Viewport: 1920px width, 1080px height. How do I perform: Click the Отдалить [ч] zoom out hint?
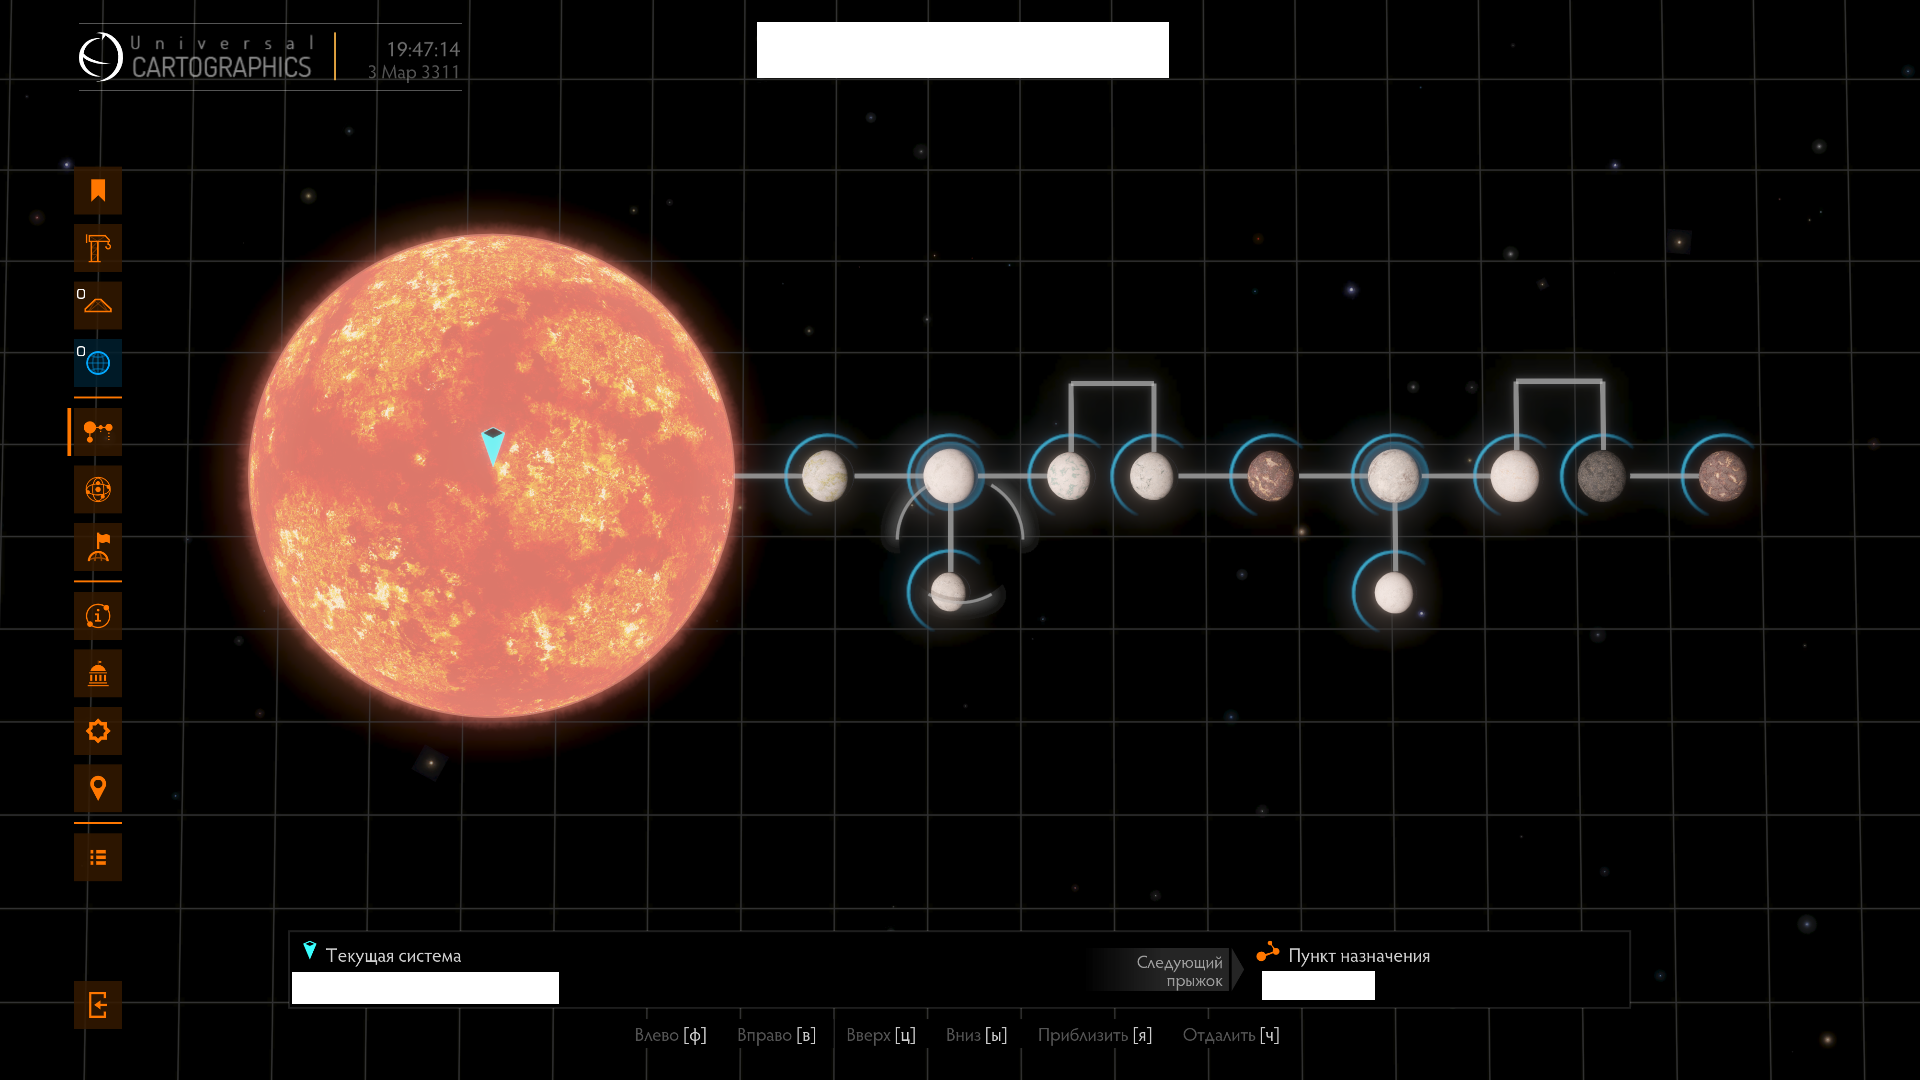pyautogui.click(x=1230, y=1035)
